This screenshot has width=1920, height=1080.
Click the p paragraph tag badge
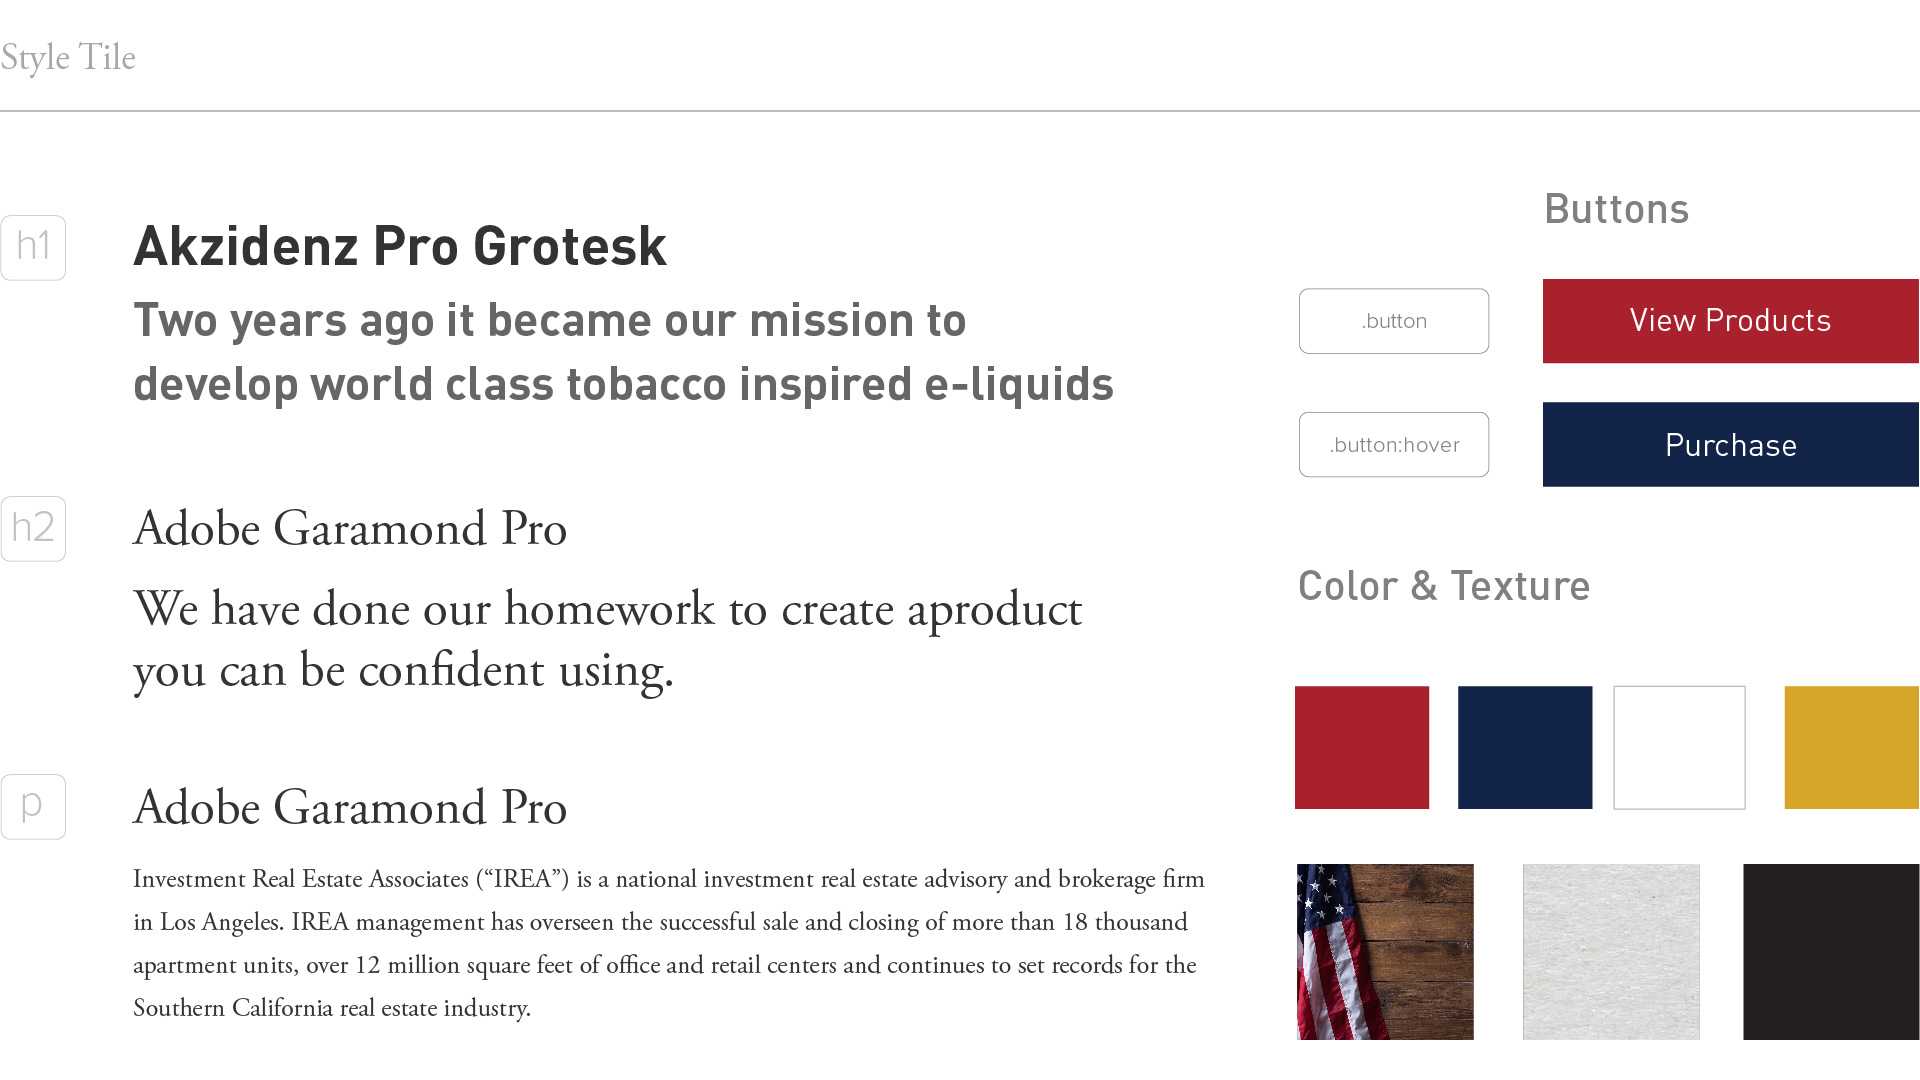click(x=33, y=807)
